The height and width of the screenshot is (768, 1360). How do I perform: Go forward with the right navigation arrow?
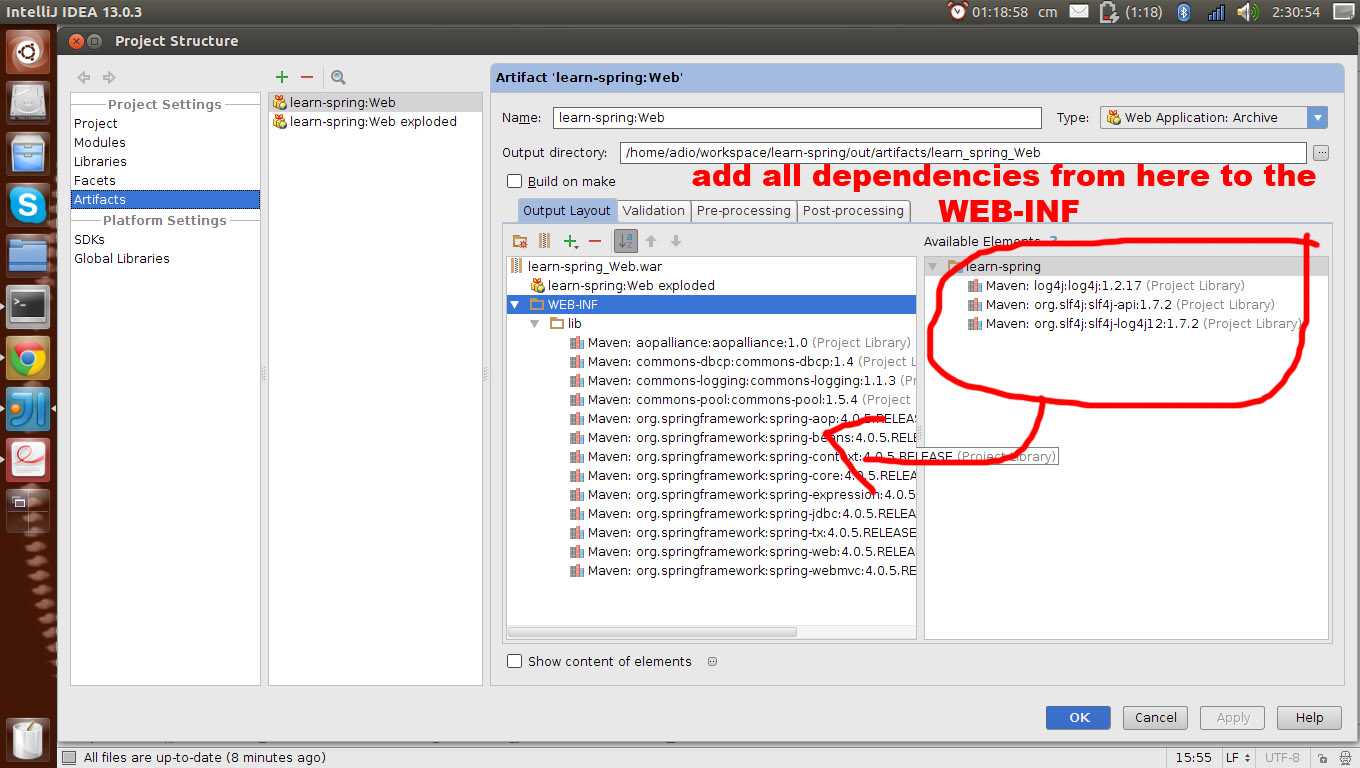(109, 77)
